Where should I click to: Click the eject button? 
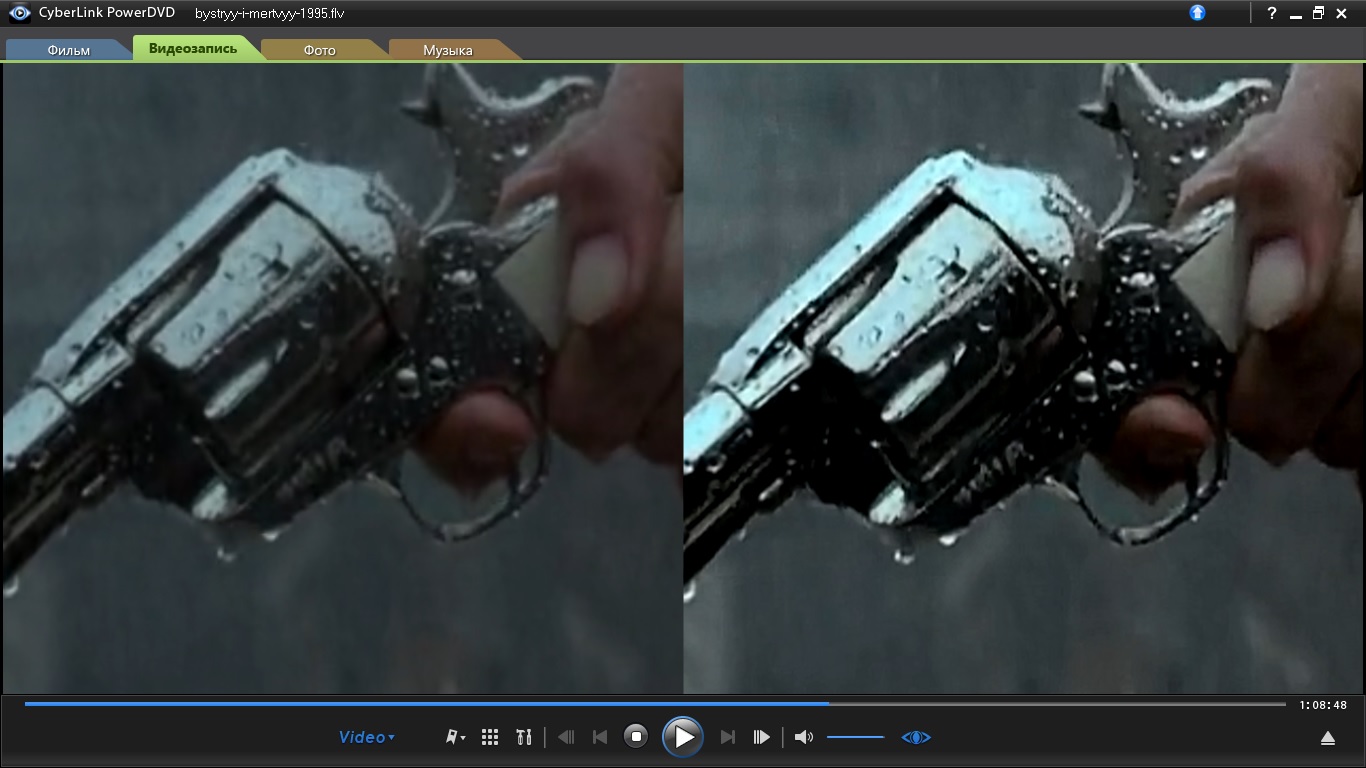tap(1328, 738)
